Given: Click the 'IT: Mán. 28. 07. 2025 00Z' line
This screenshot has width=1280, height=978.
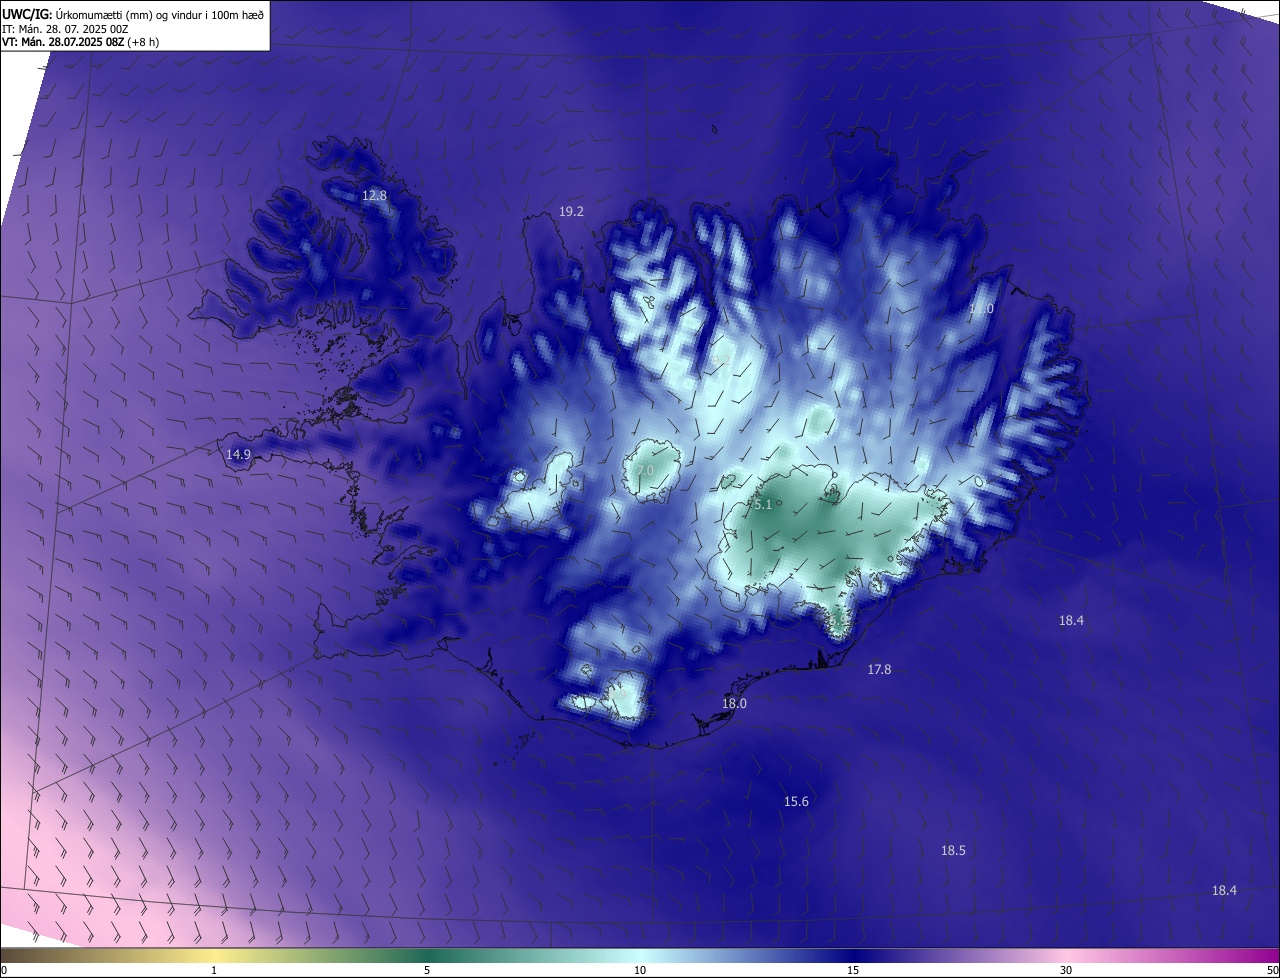Looking at the screenshot, I should [65, 28].
